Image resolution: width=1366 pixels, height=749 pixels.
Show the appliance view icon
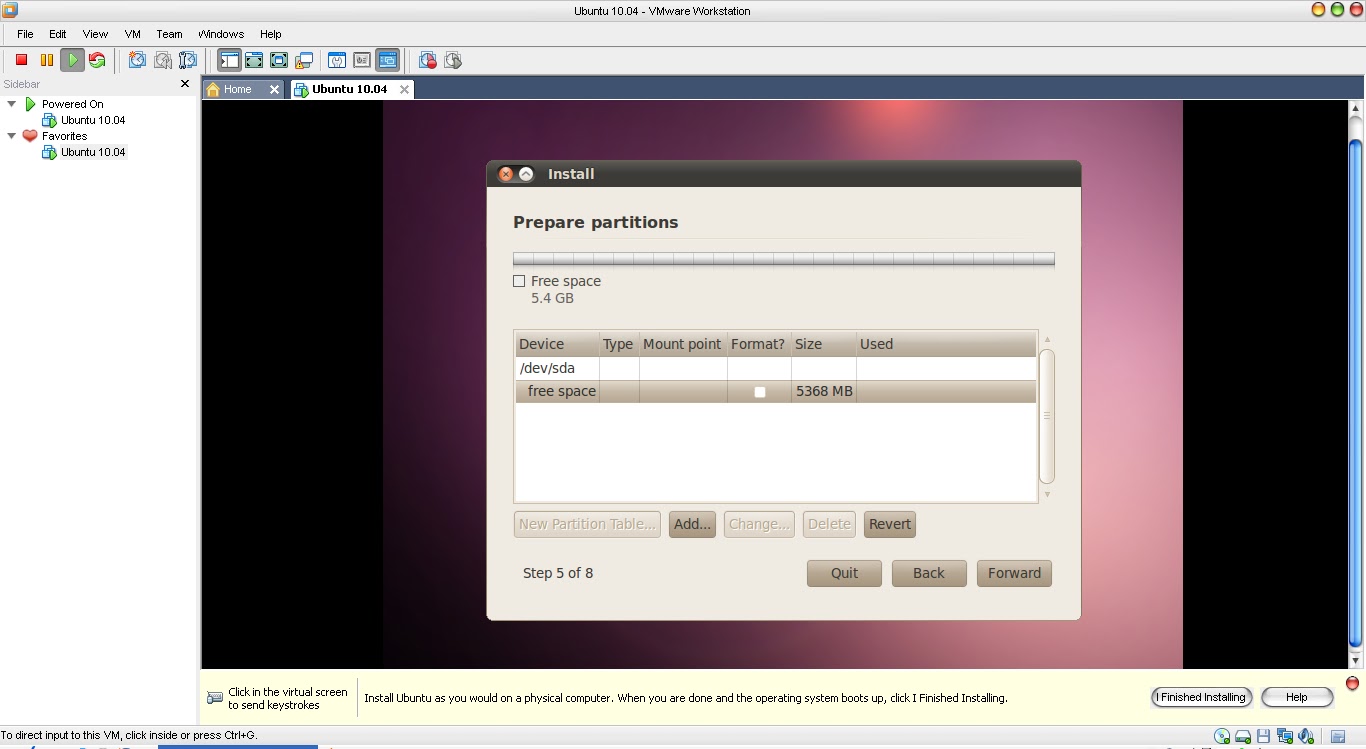(x=362, y=60)
